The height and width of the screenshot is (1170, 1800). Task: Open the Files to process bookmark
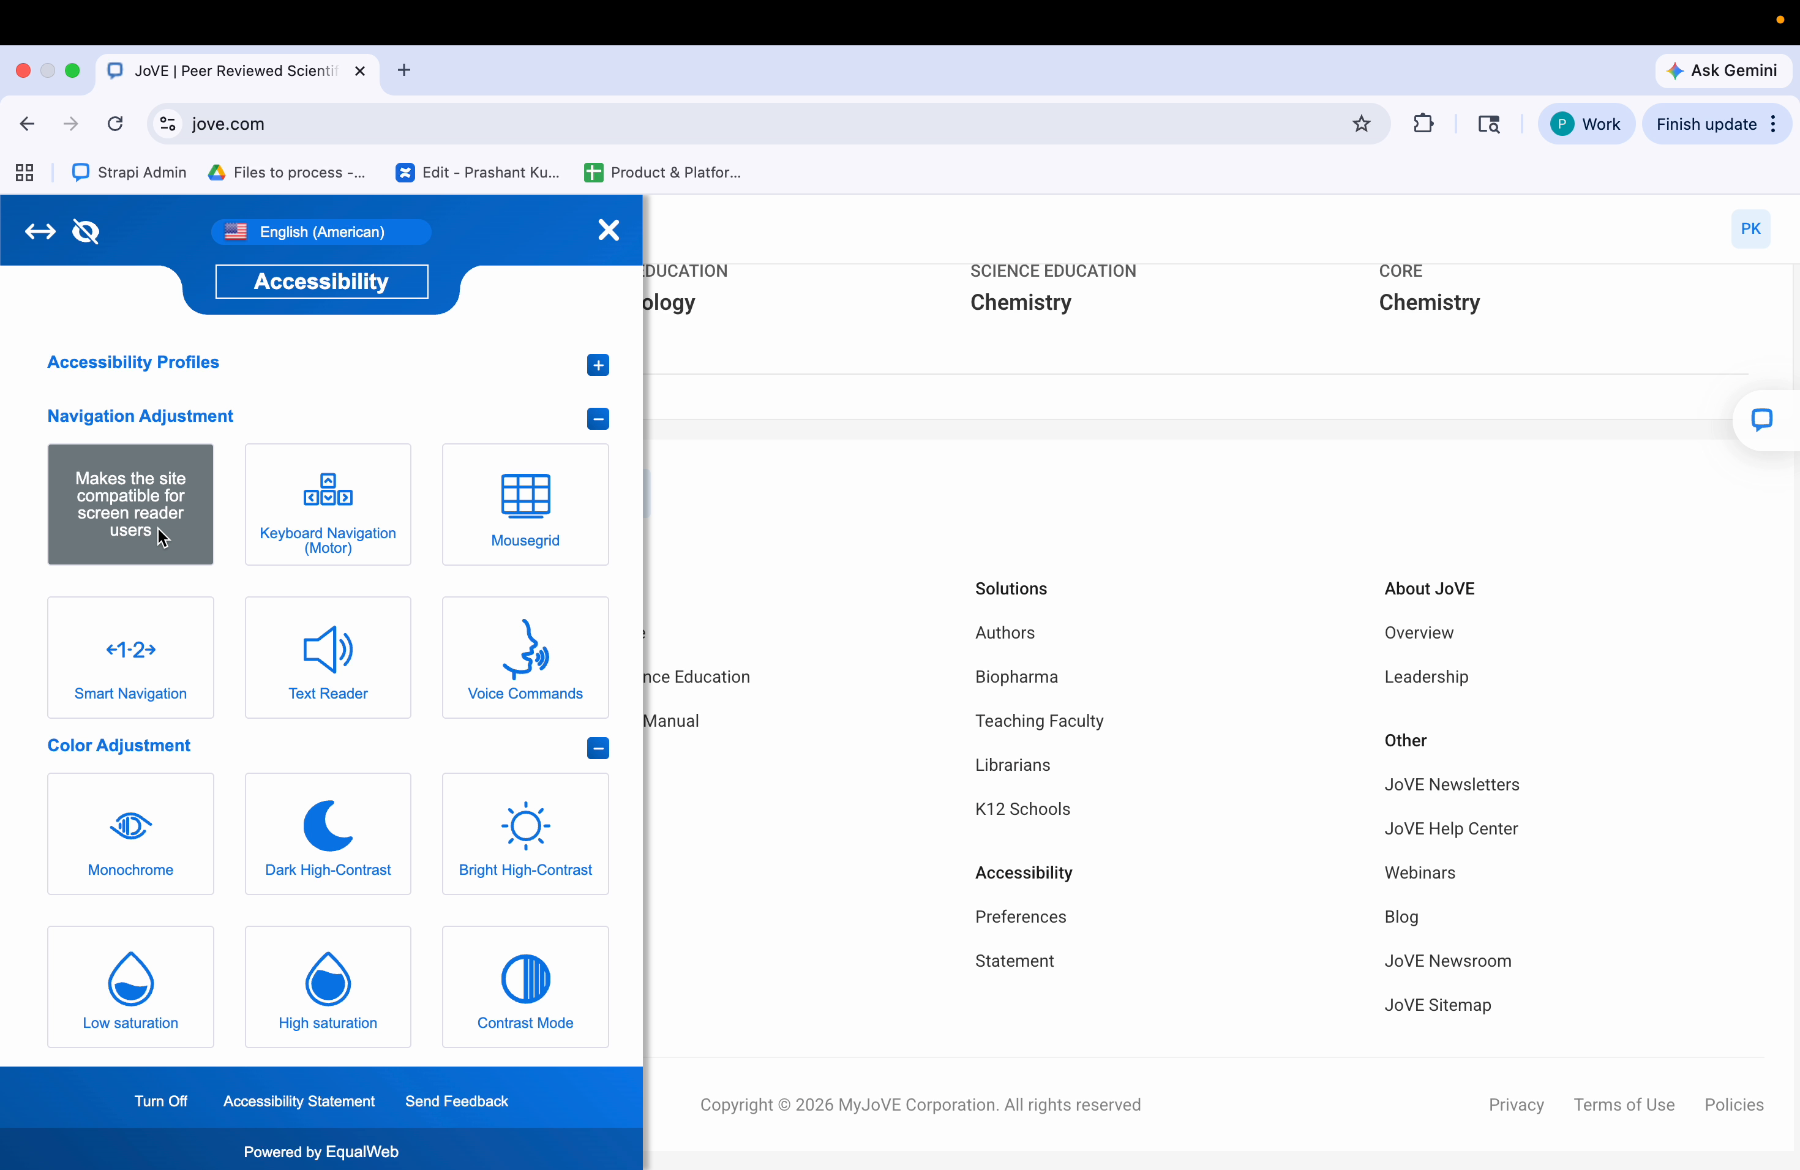pos(287,172)
